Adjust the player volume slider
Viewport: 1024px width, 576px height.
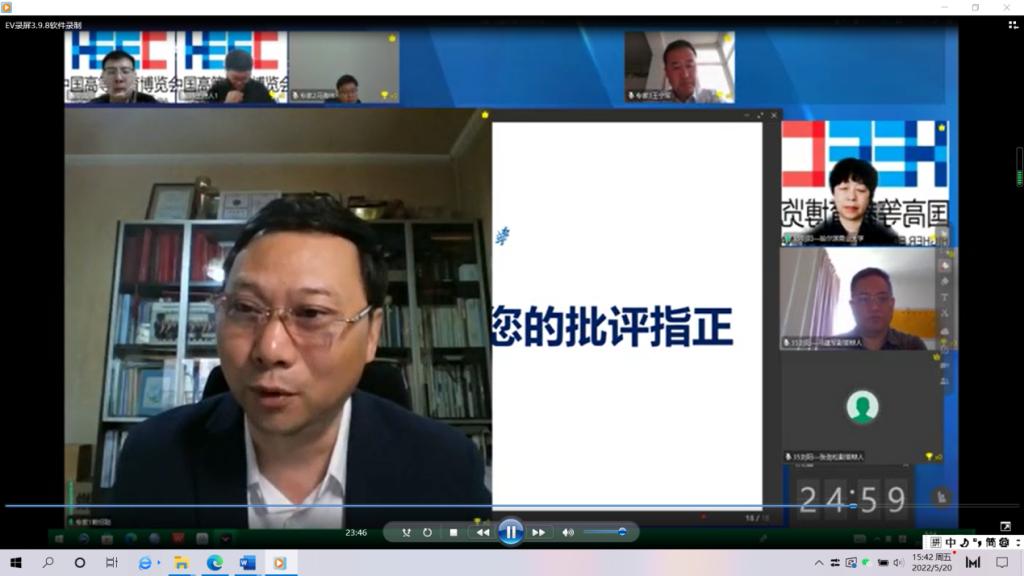pos(605,532)
